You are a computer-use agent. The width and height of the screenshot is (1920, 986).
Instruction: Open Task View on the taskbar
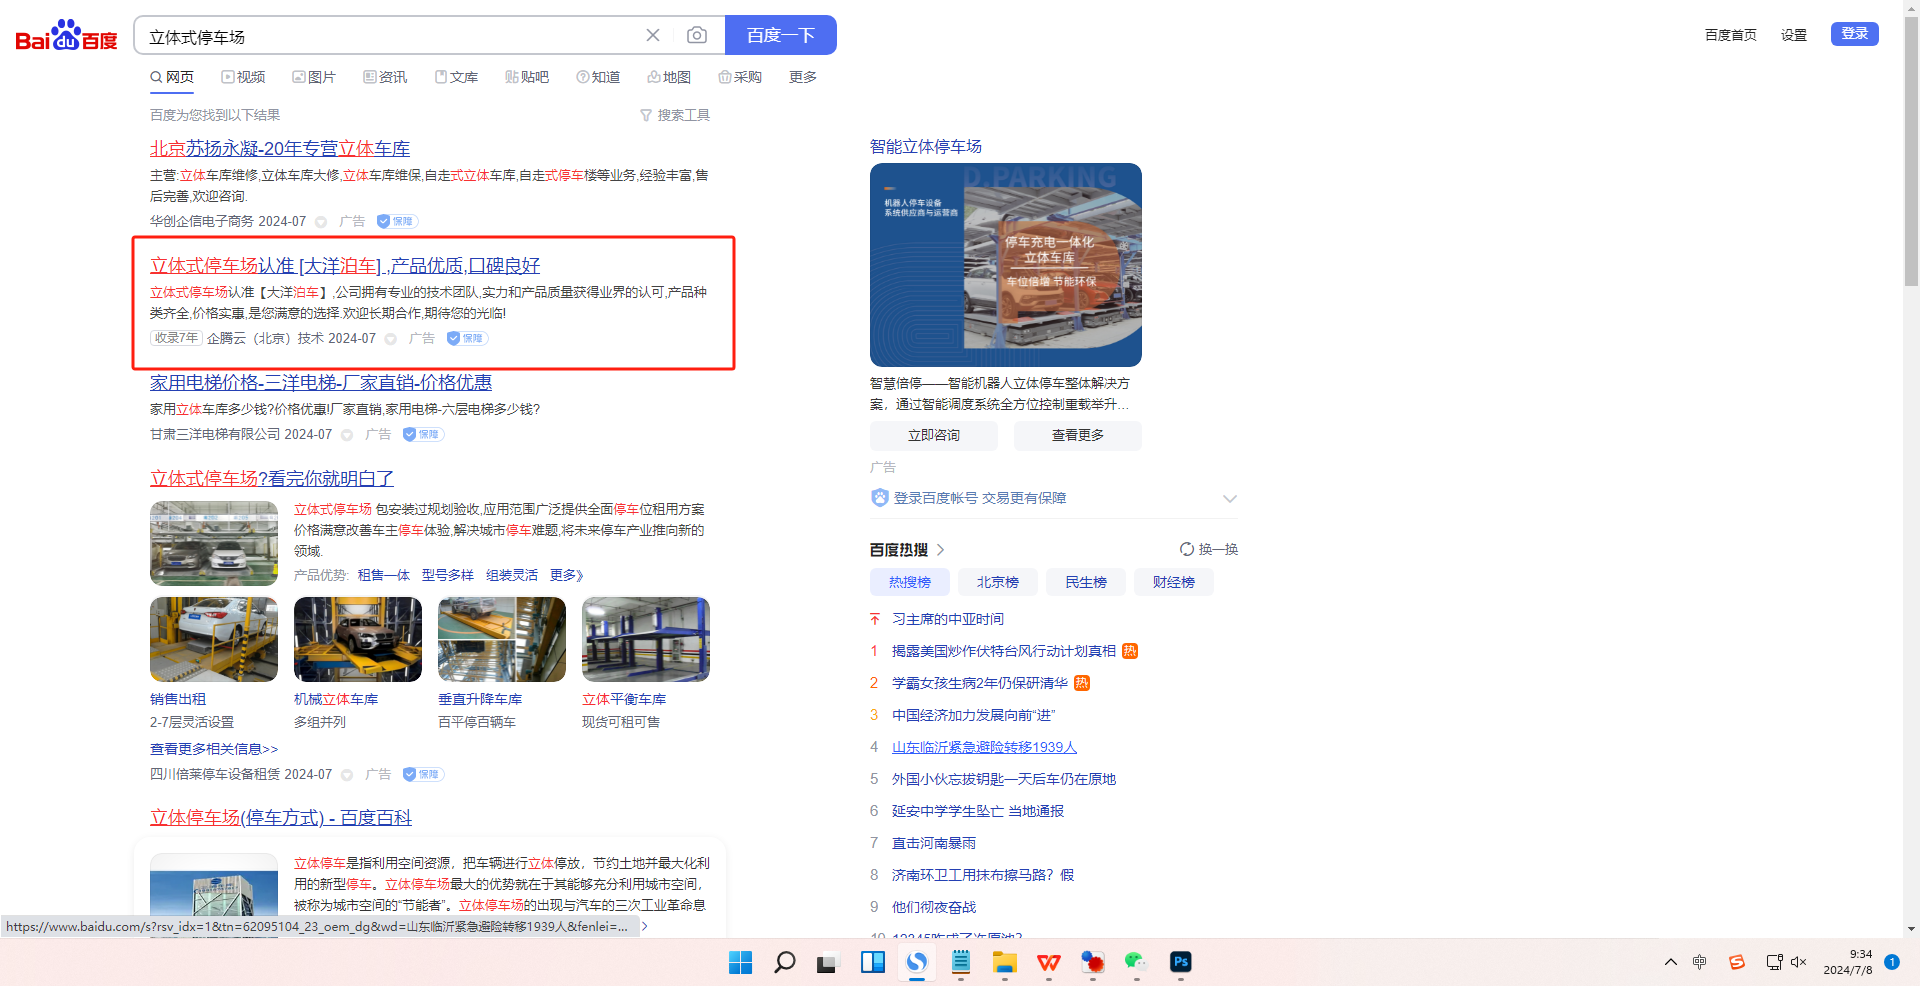827,962
